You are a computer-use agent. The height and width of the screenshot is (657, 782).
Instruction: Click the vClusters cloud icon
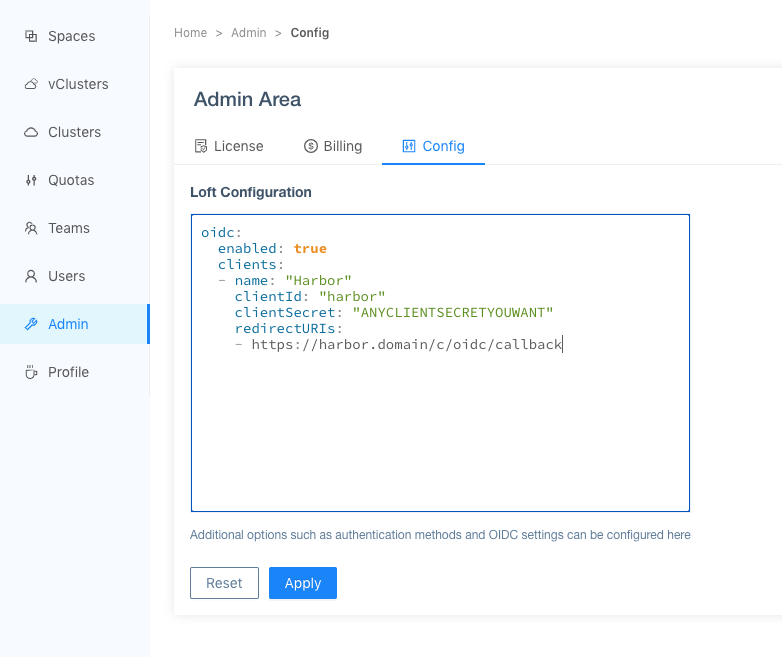click(x=31, y=84)
